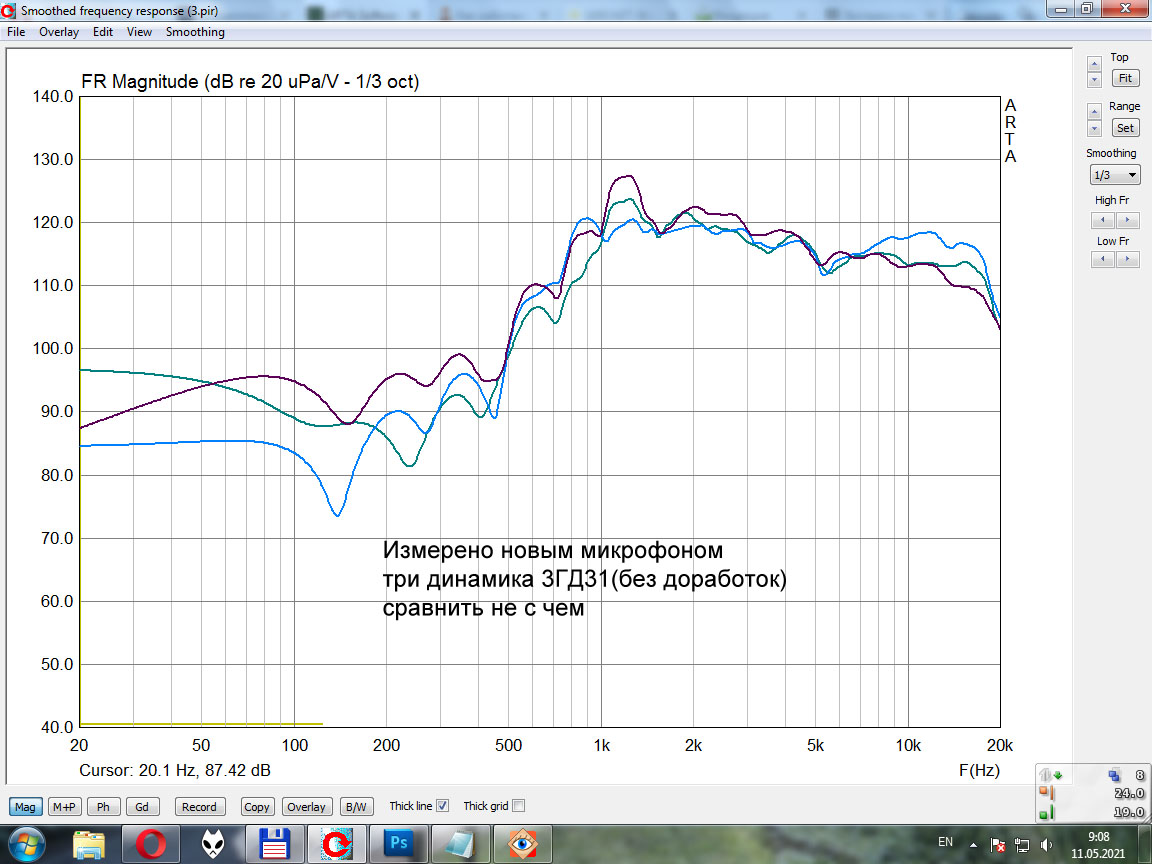Screen dimensions: 1152x864
Task: Click the Overlay button in bottom bar
Action: pos(306,807)
